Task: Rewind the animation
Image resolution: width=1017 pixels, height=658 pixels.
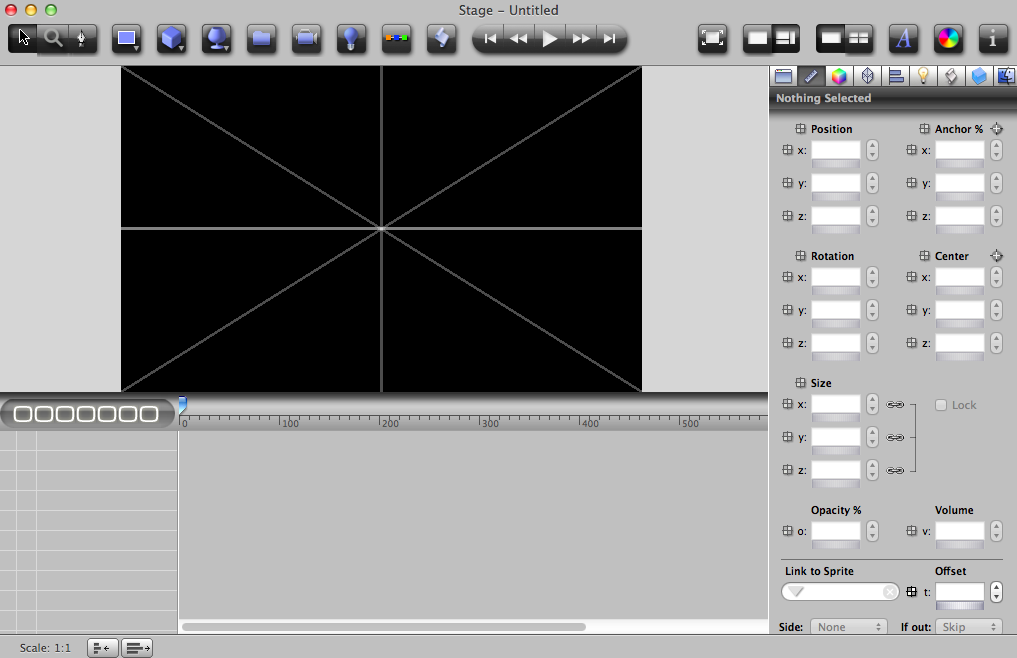Action: (x=519, y=39)
